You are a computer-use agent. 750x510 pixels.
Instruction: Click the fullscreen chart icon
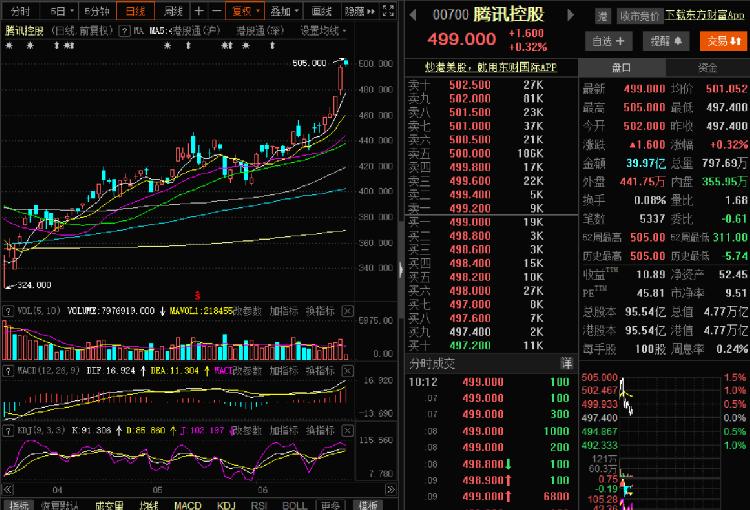pos(388,11)
